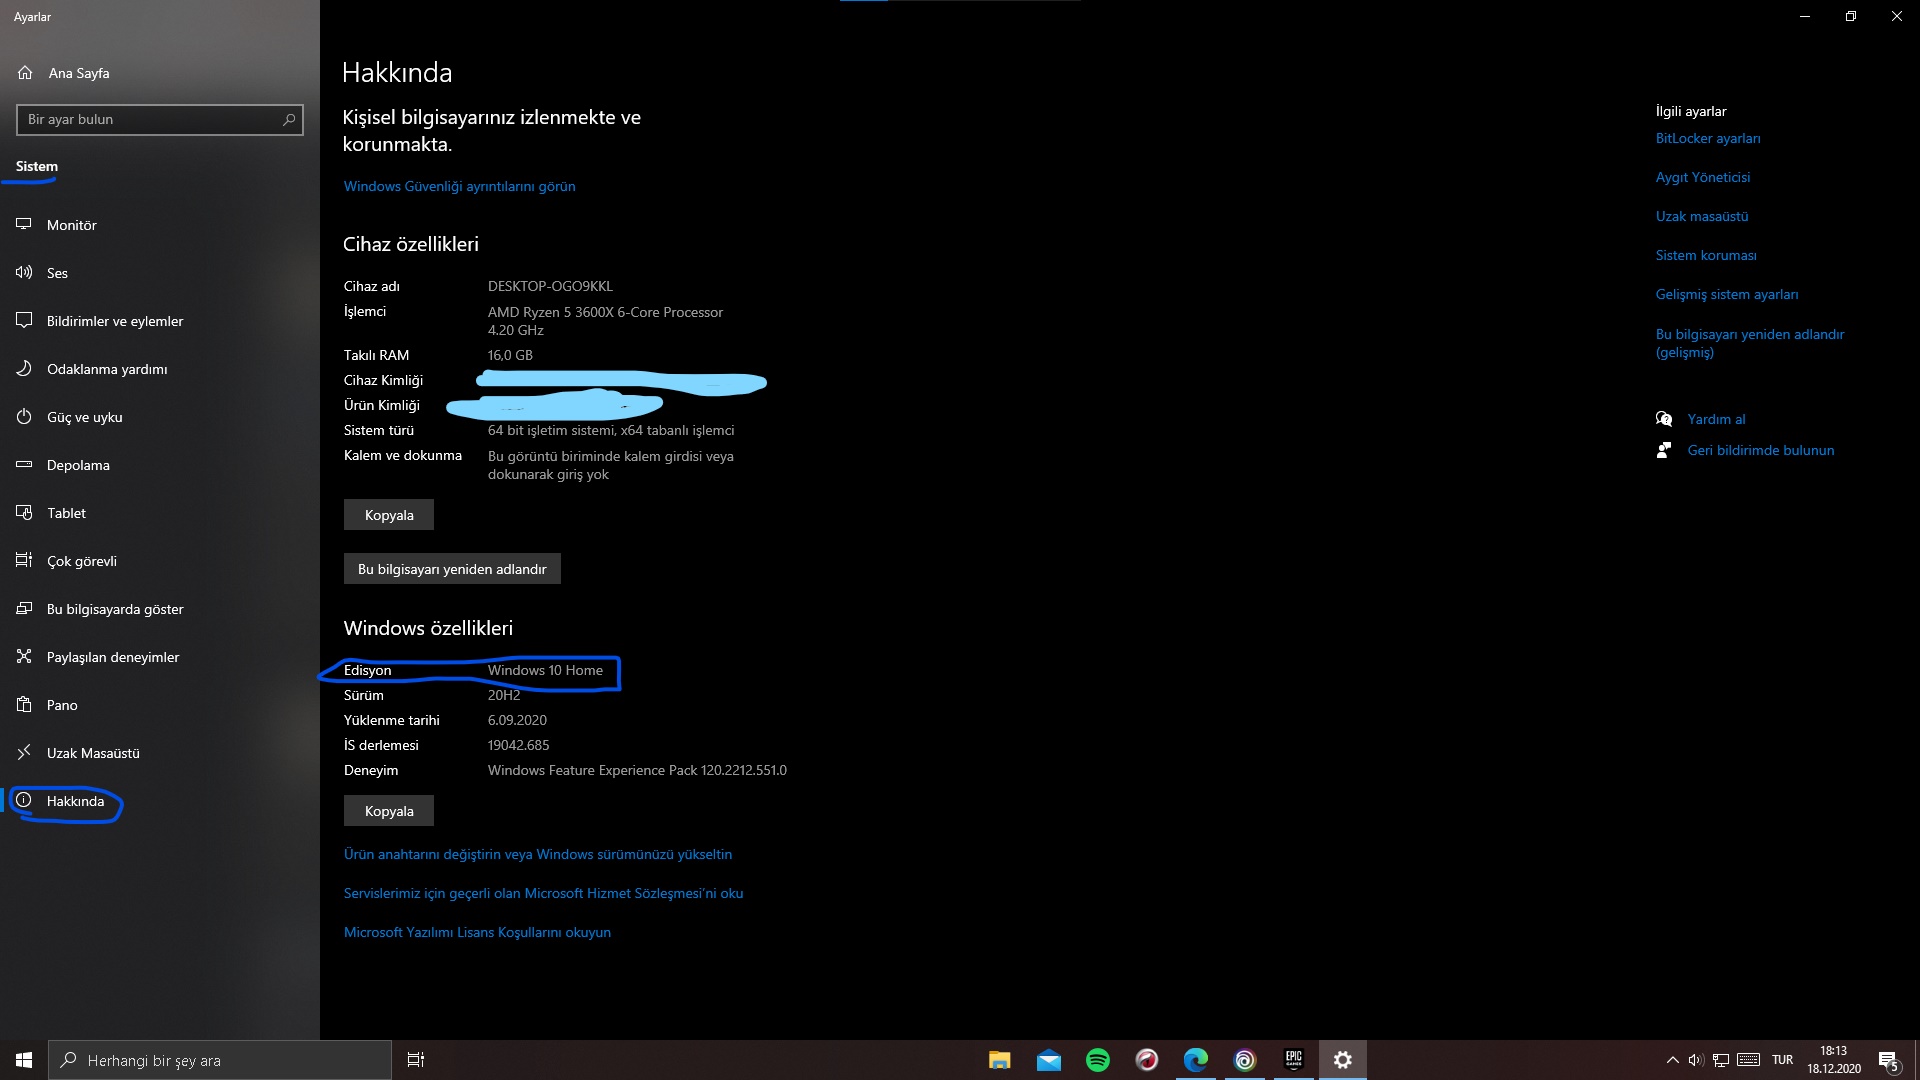Open Aygıt Yöneticisi link

click(1703, 178)
